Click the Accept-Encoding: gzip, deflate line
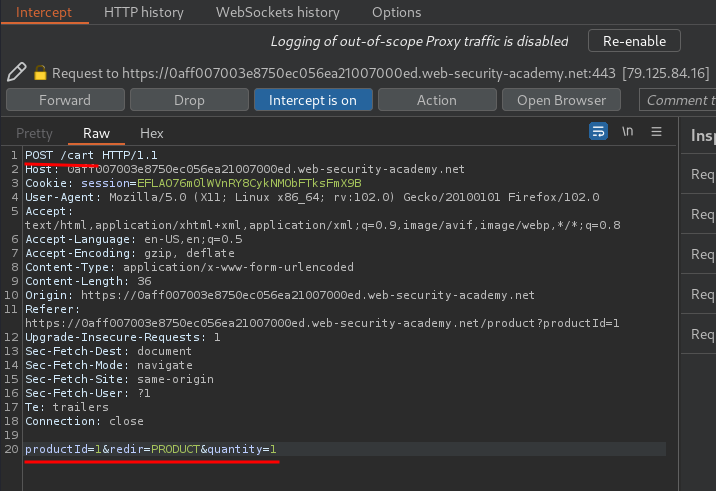 tap(130, 253)
